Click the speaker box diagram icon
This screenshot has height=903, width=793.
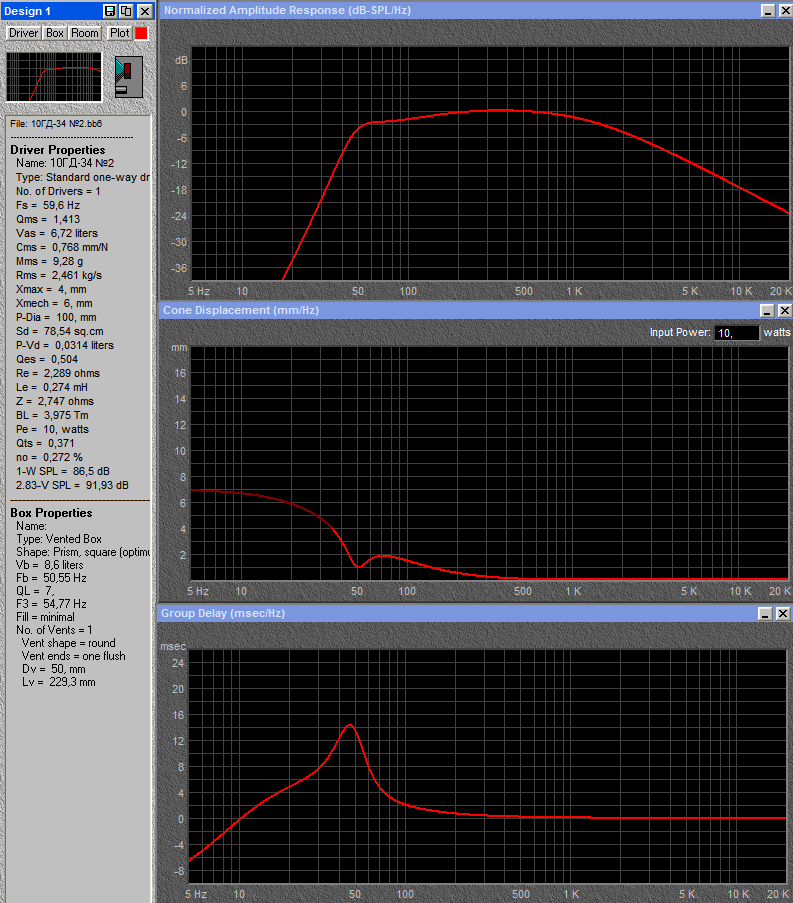click(x=128, y=76)
